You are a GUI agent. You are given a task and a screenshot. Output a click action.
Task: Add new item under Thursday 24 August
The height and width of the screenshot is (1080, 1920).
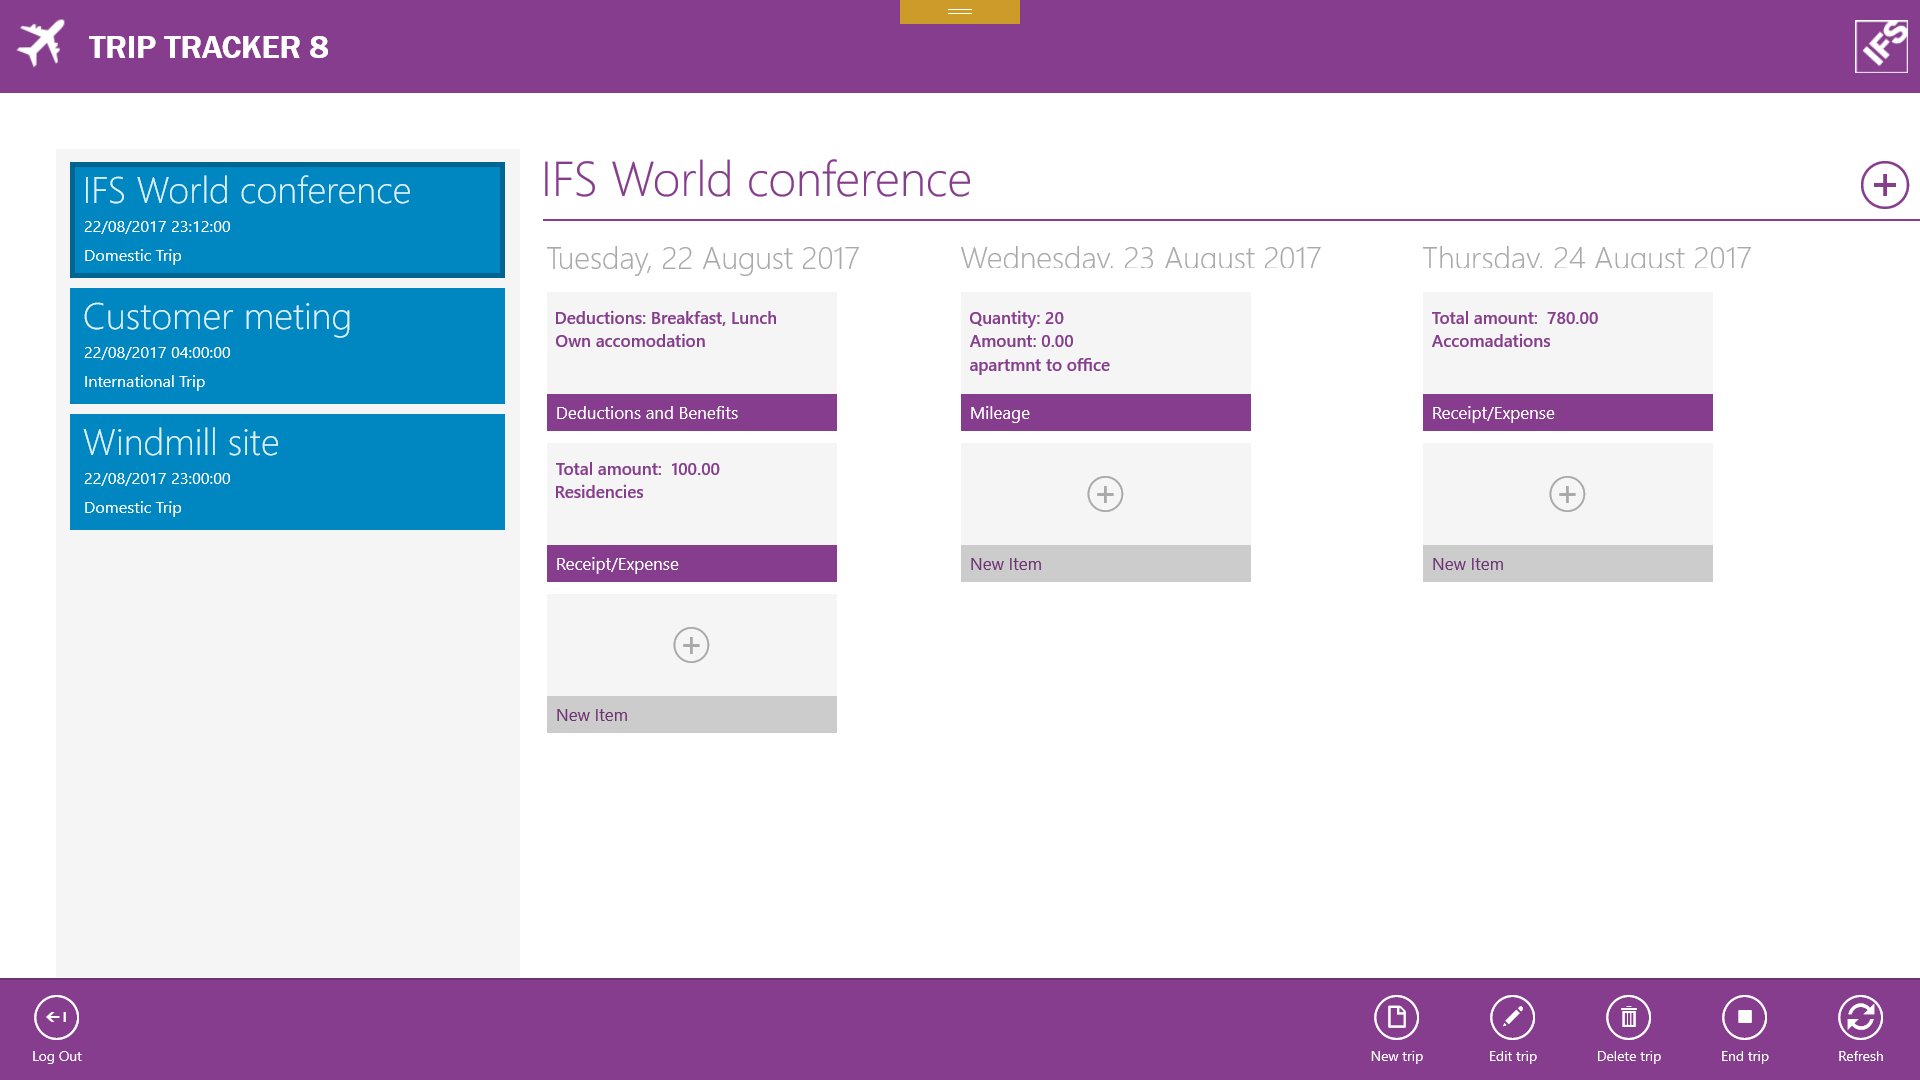pyautogui.click(x=1567, y=494)
